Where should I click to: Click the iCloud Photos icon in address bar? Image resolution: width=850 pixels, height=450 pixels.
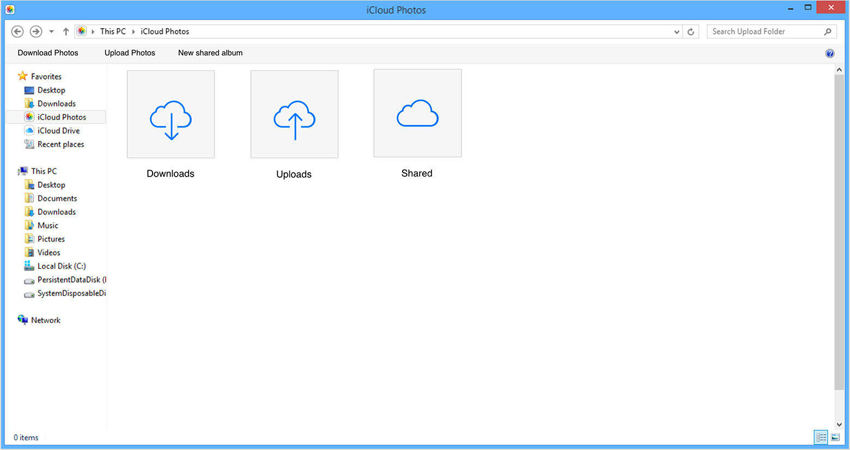click(x=81, y=31)
